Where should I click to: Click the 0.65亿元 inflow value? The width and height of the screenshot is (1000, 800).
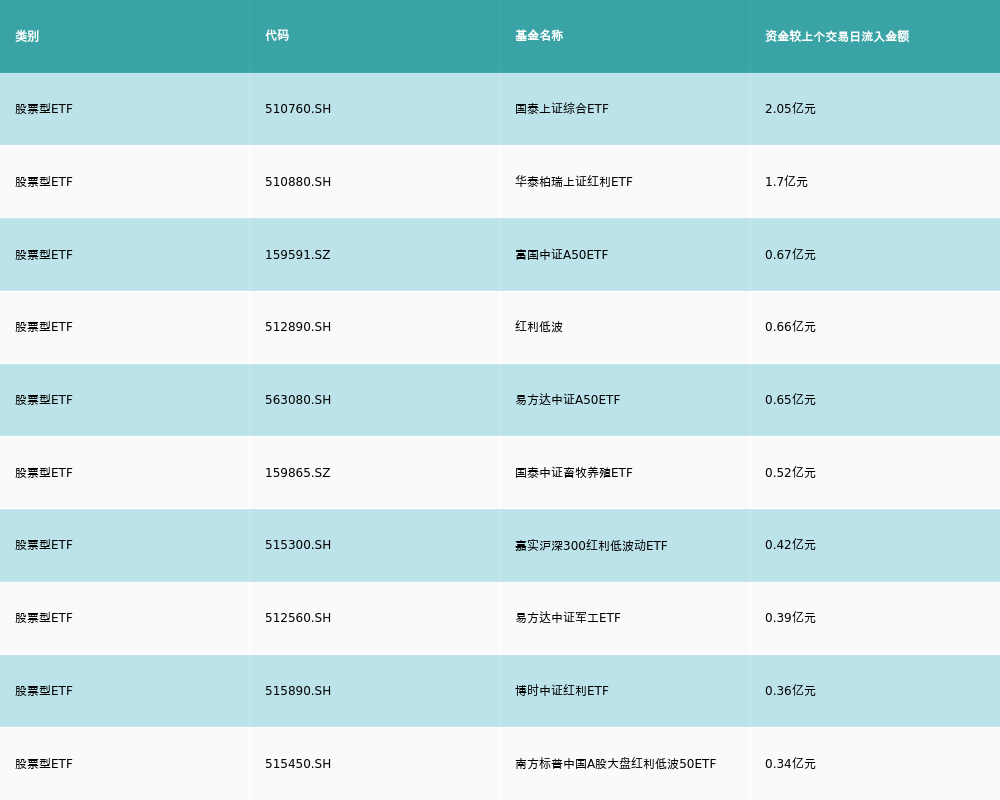coord(790,400)
